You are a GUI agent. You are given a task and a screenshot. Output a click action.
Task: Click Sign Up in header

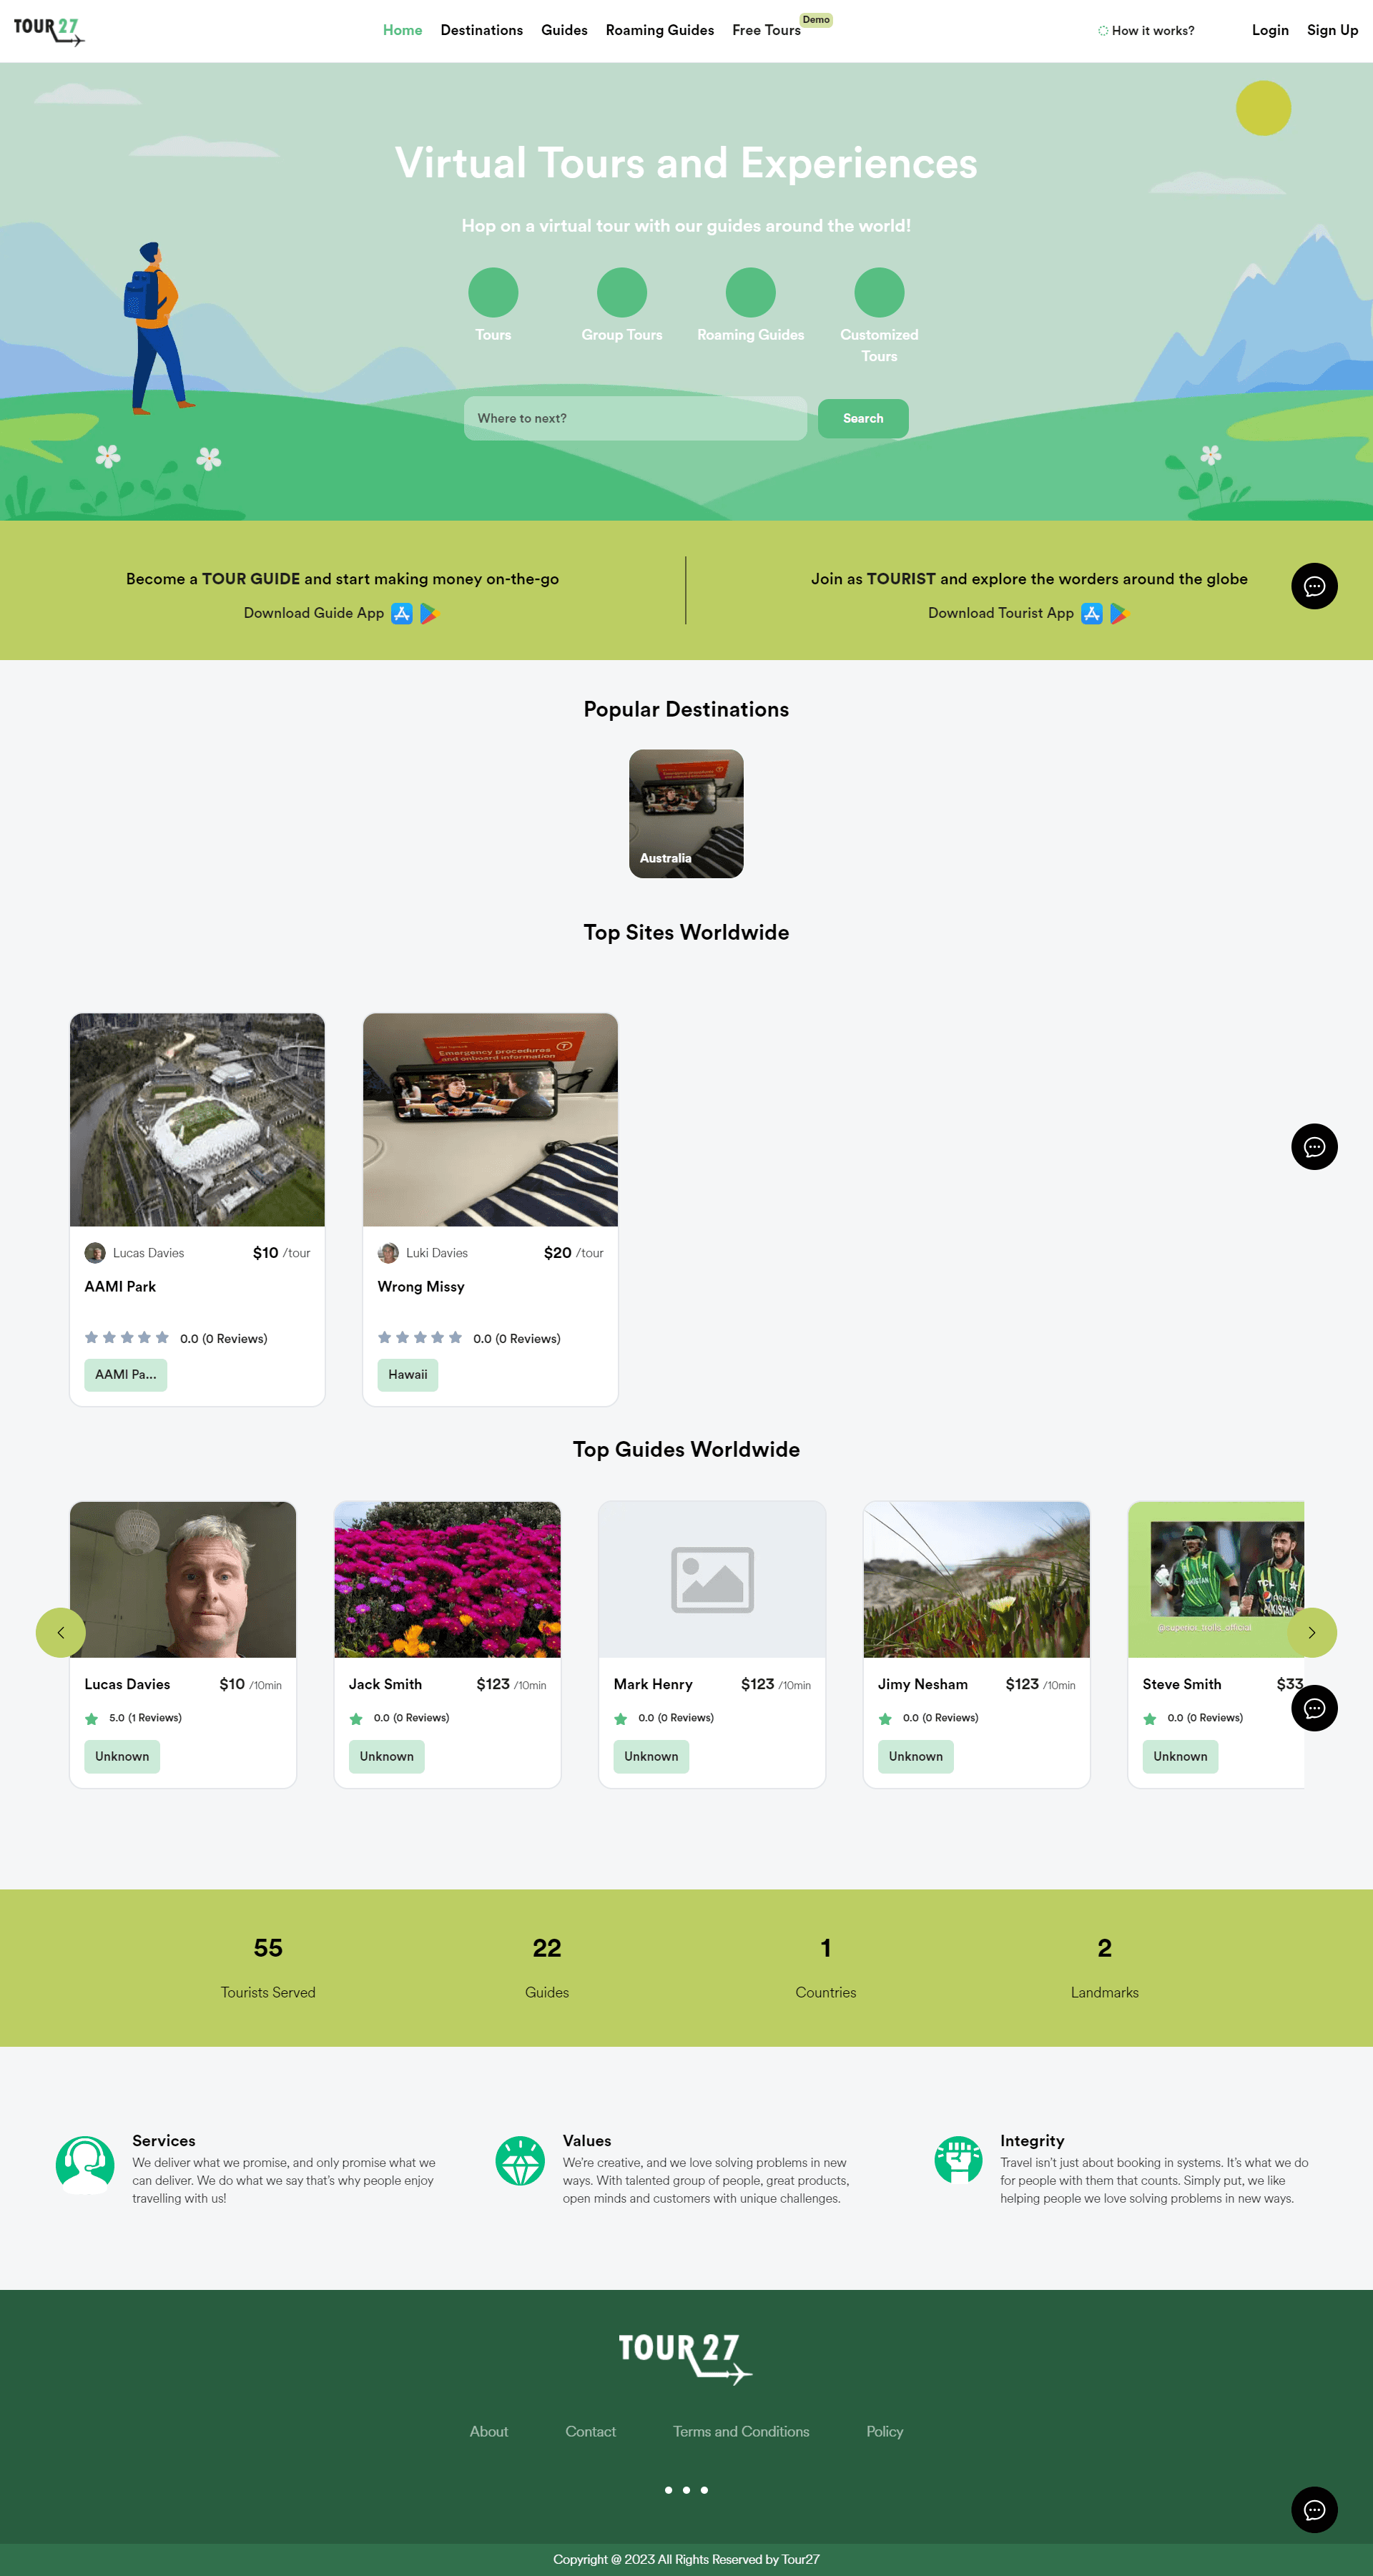click(1332, 30)
